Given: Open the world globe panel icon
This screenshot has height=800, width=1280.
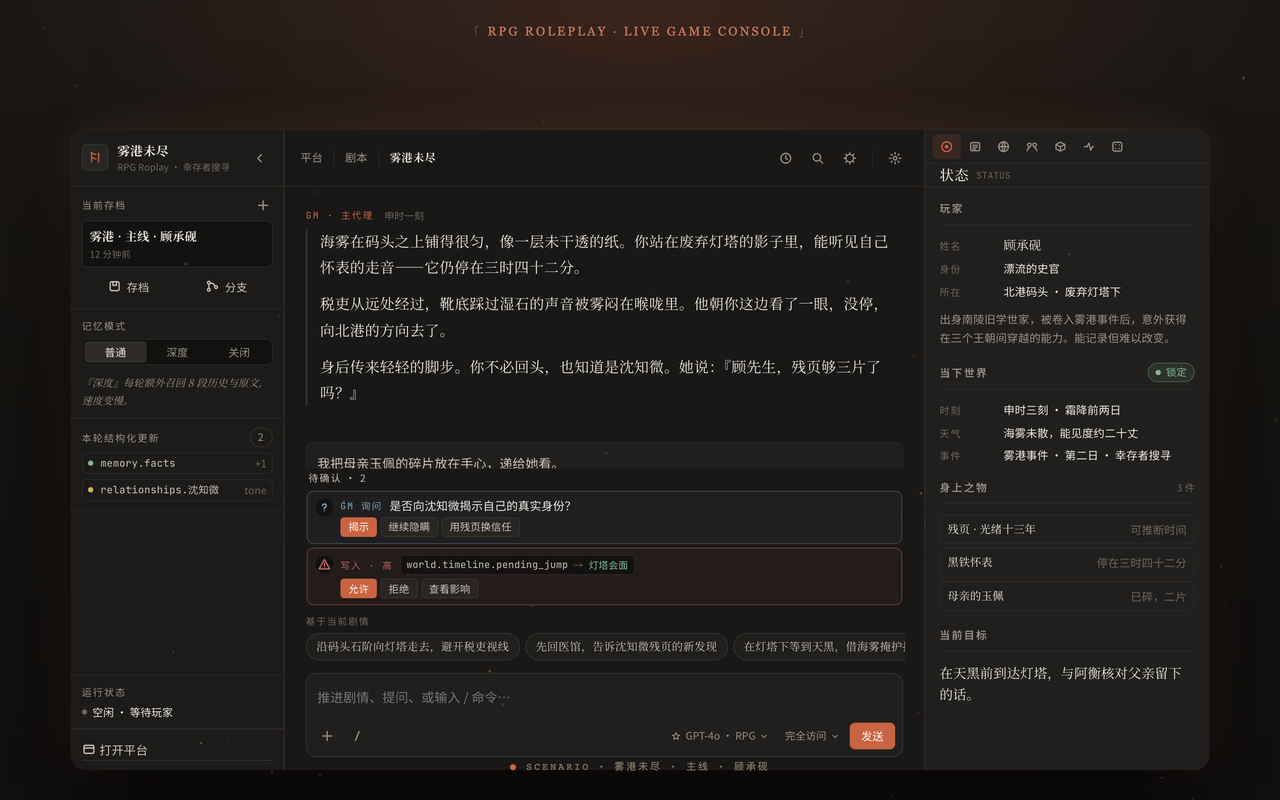Looking at the screenshot, I should coord(1004,147).
